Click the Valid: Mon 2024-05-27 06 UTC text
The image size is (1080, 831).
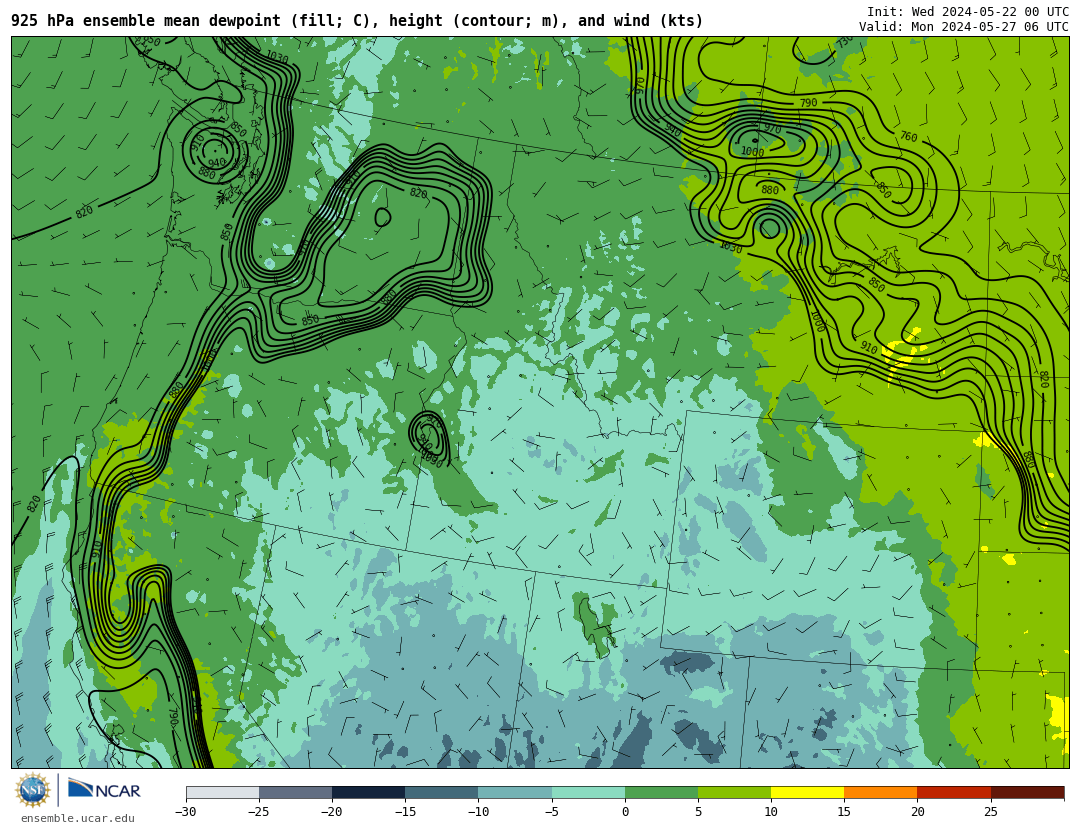[964, 27]
